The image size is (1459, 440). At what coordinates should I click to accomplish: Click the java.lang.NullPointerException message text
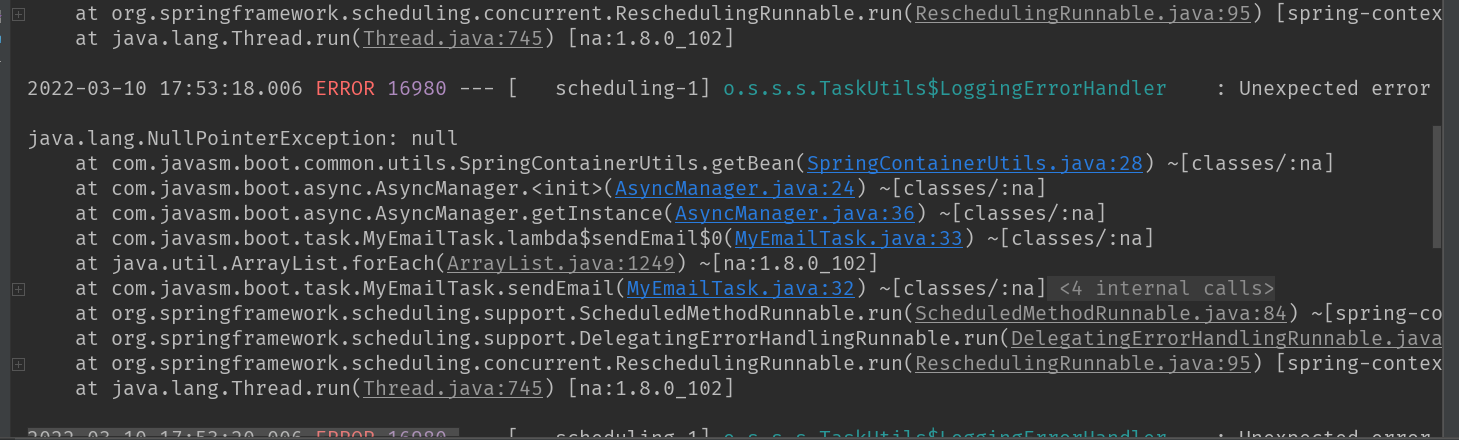pos(243,138)
